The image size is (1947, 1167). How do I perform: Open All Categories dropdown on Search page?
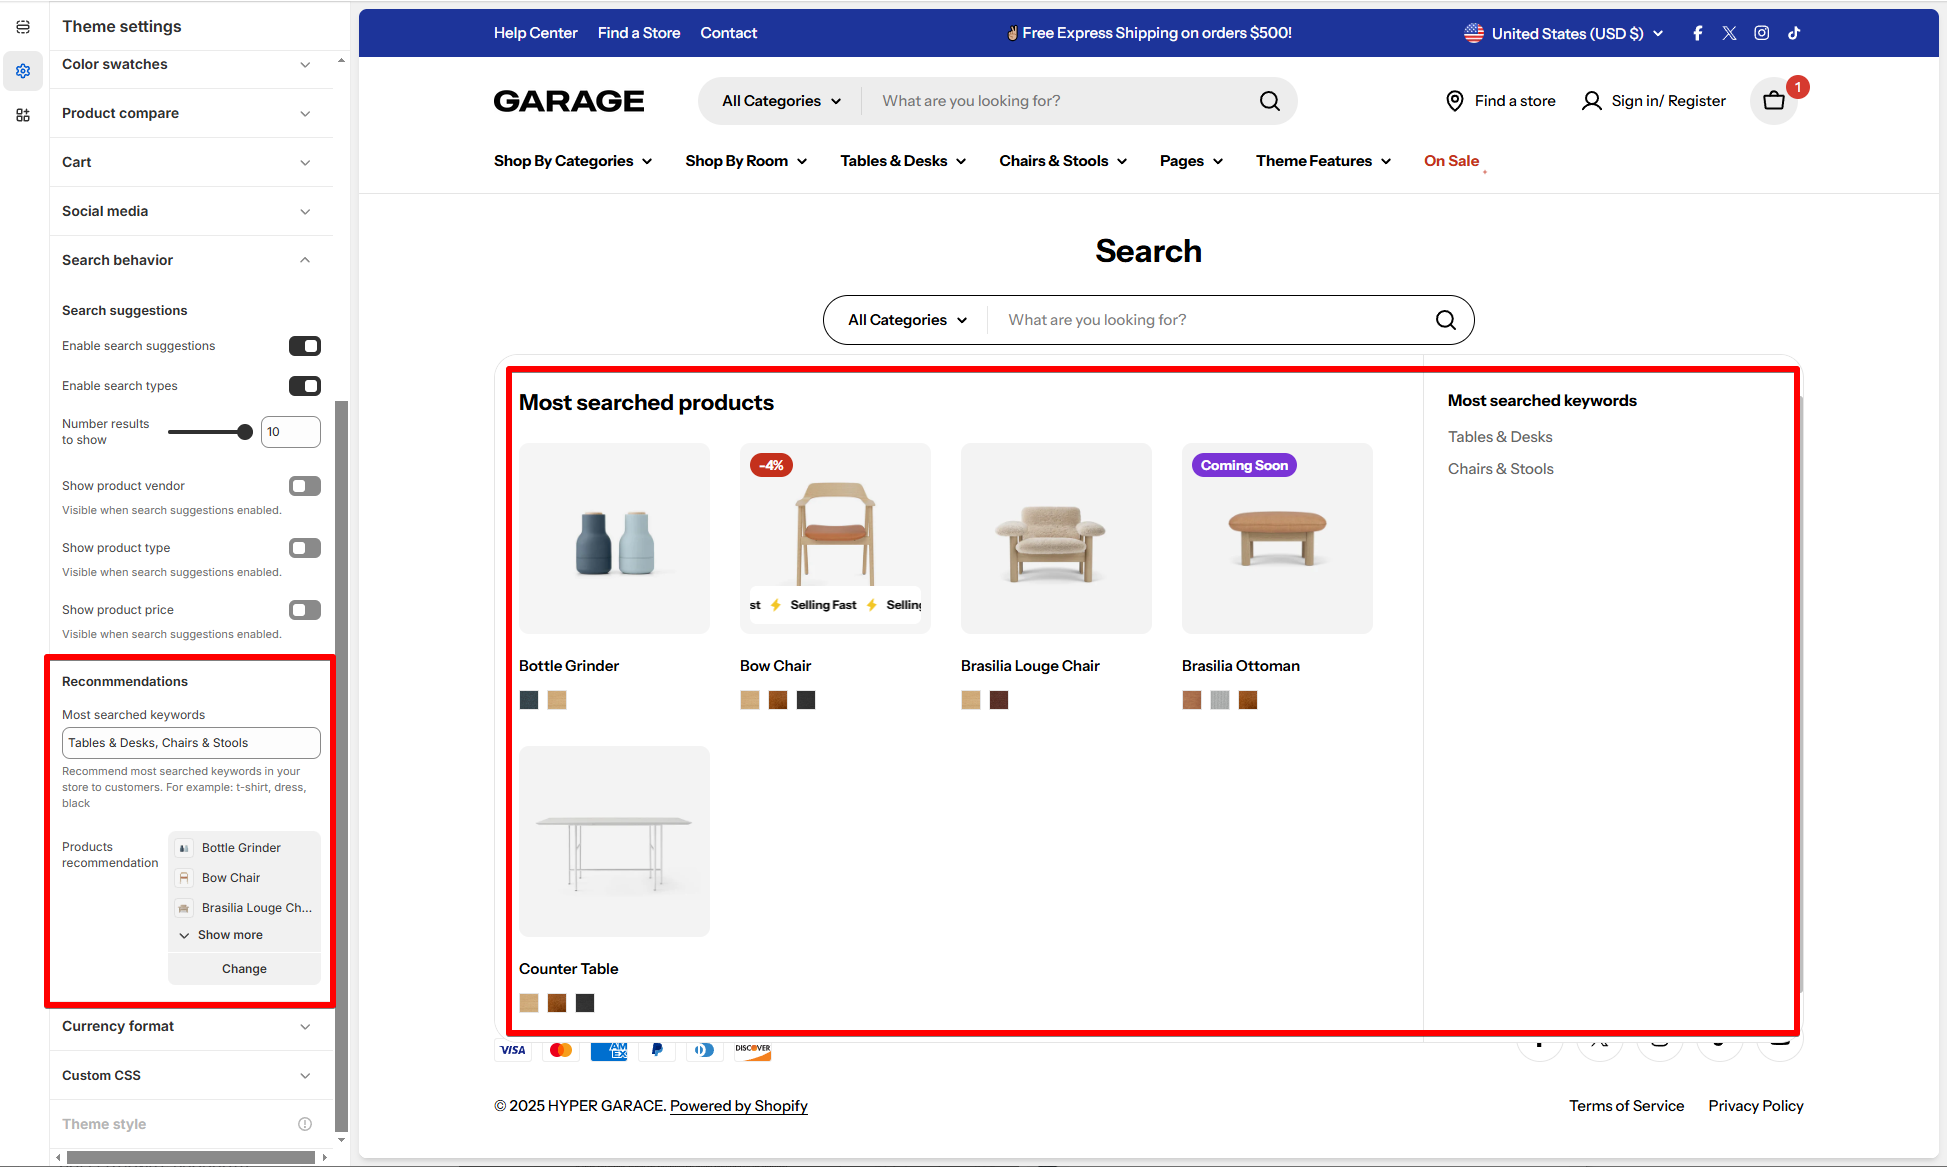click(908, 320)
